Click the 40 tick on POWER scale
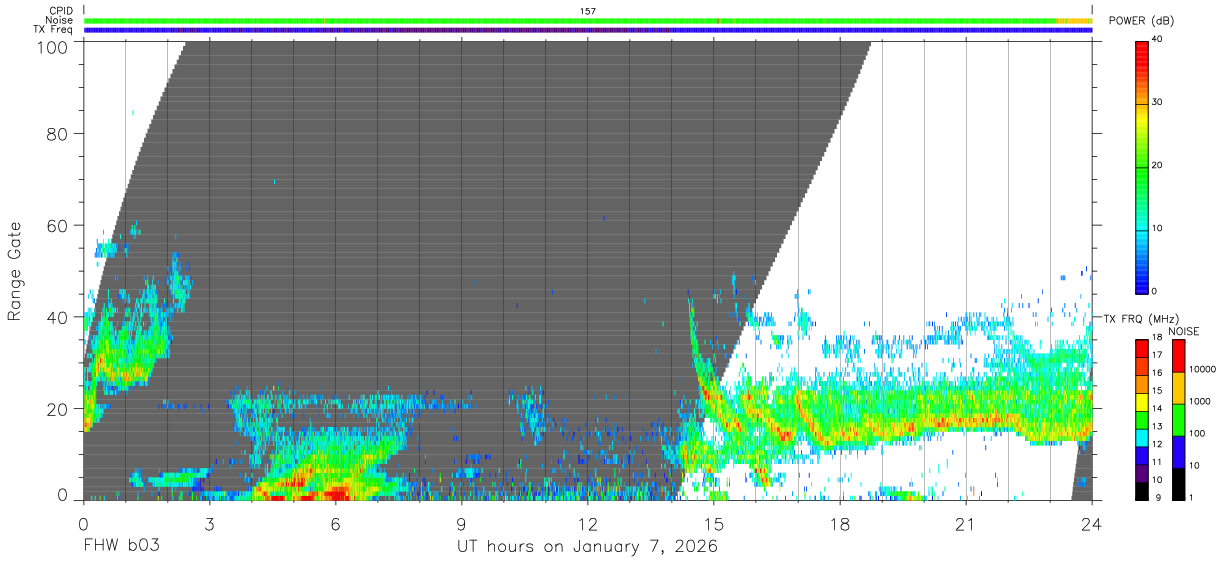Screen dimensions: 1228x567 tap(1158, 40)
